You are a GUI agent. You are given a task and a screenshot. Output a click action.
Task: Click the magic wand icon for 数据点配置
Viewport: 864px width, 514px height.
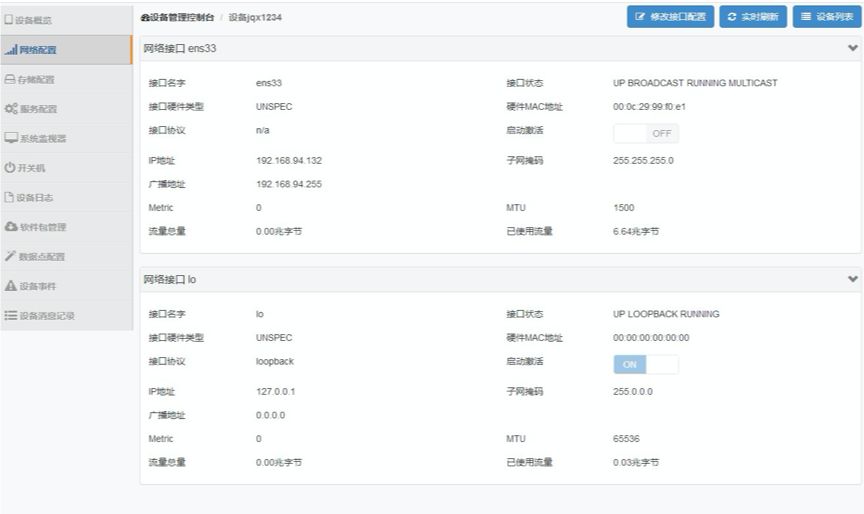point(10,256)
